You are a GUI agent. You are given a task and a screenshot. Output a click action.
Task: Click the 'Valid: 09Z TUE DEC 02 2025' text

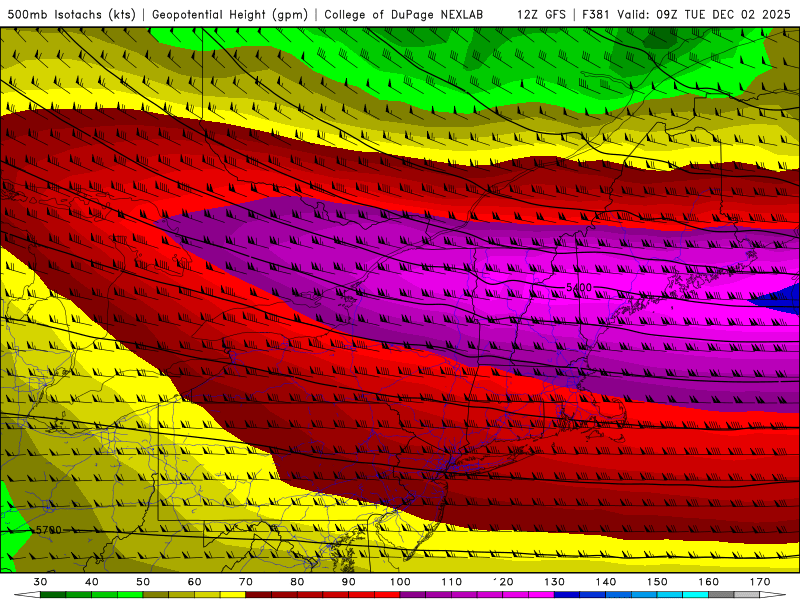pyautogui.click(x=704, y=14)
